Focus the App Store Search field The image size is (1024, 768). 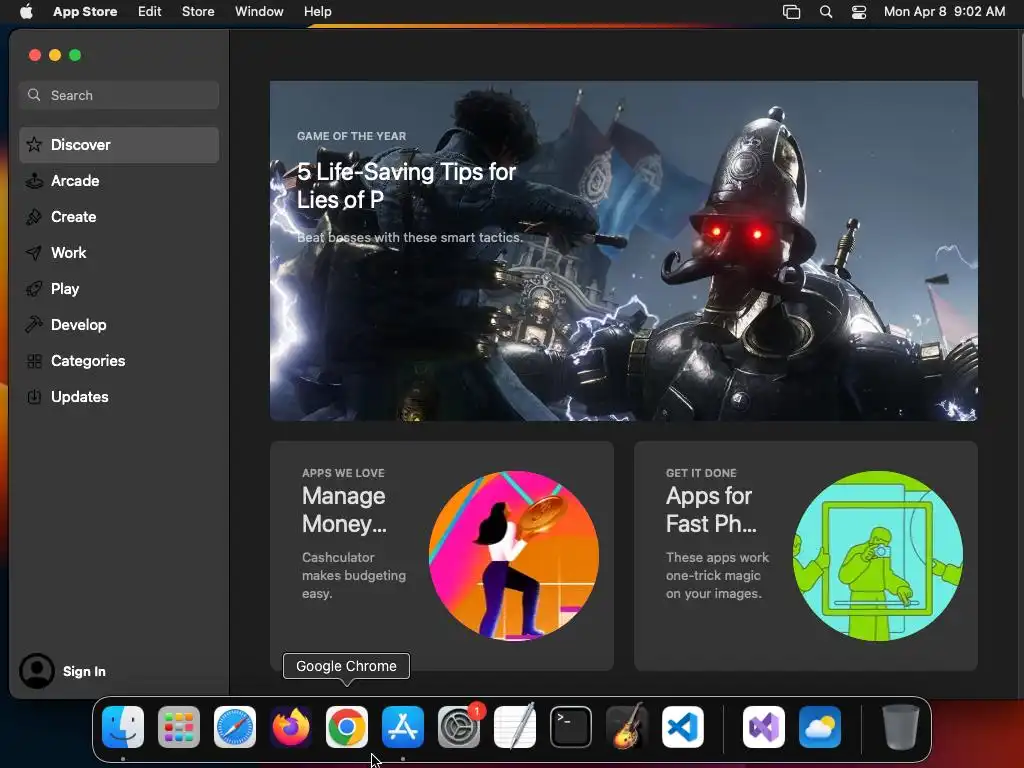point(119,95)
